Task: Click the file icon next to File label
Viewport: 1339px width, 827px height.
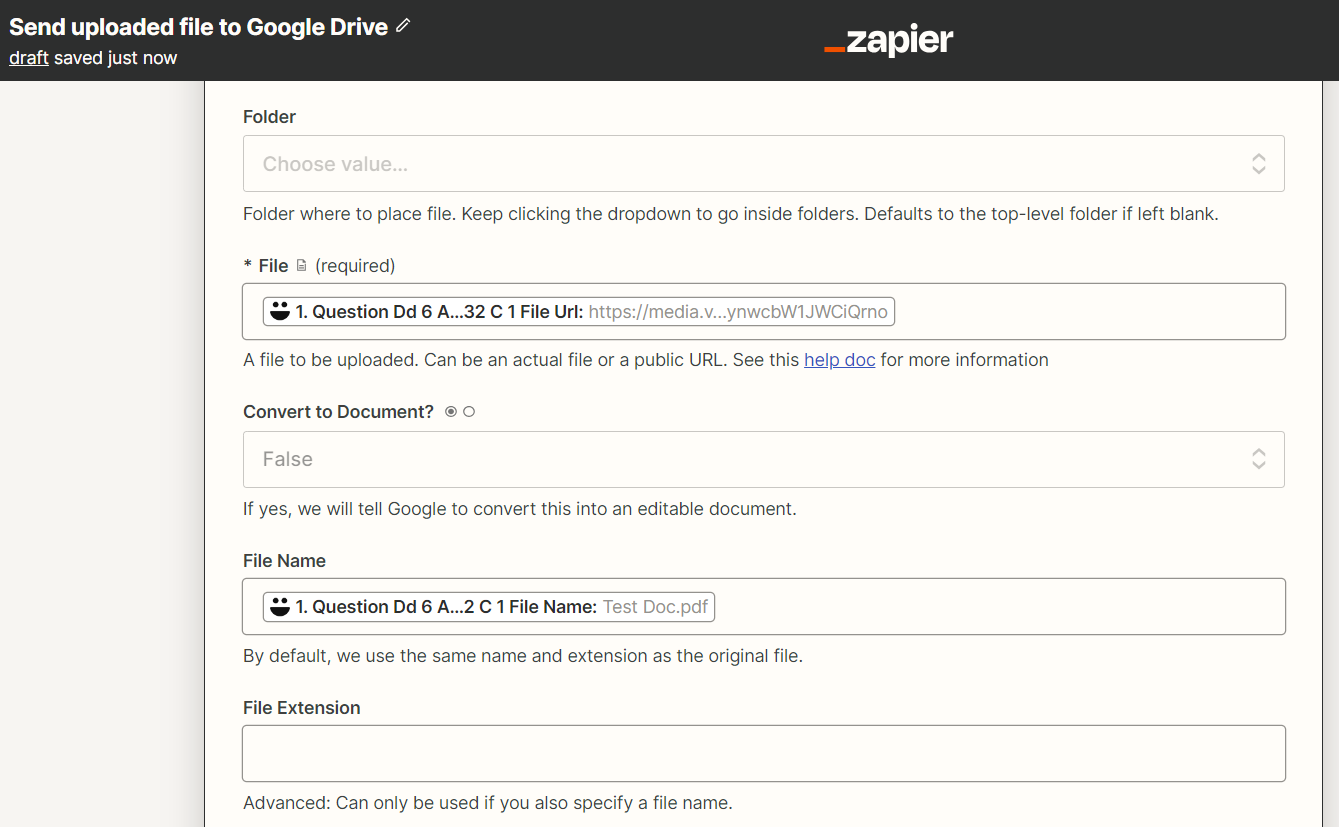Action: (x=301, y=266)
